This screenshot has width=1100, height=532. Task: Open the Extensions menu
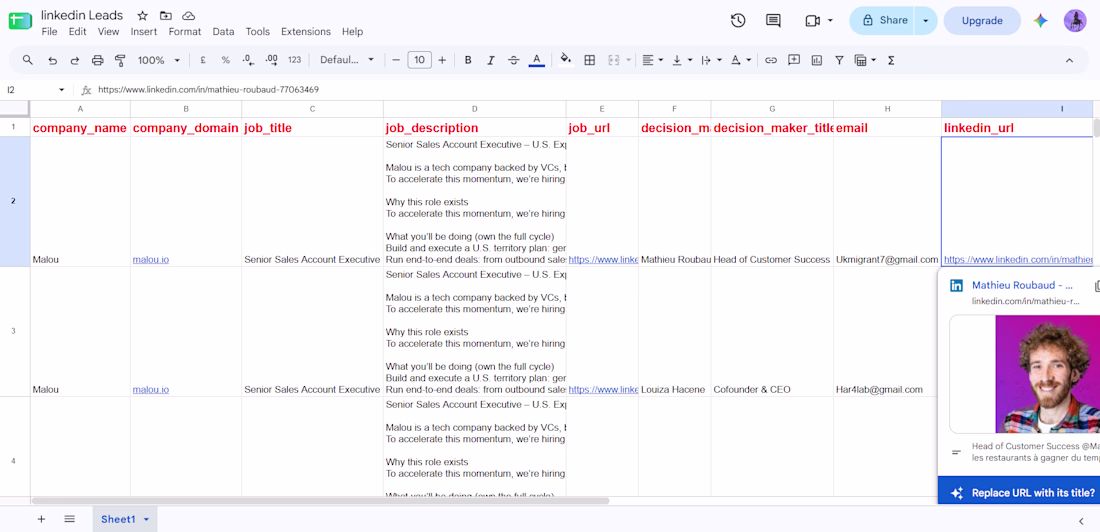(306, 32)
